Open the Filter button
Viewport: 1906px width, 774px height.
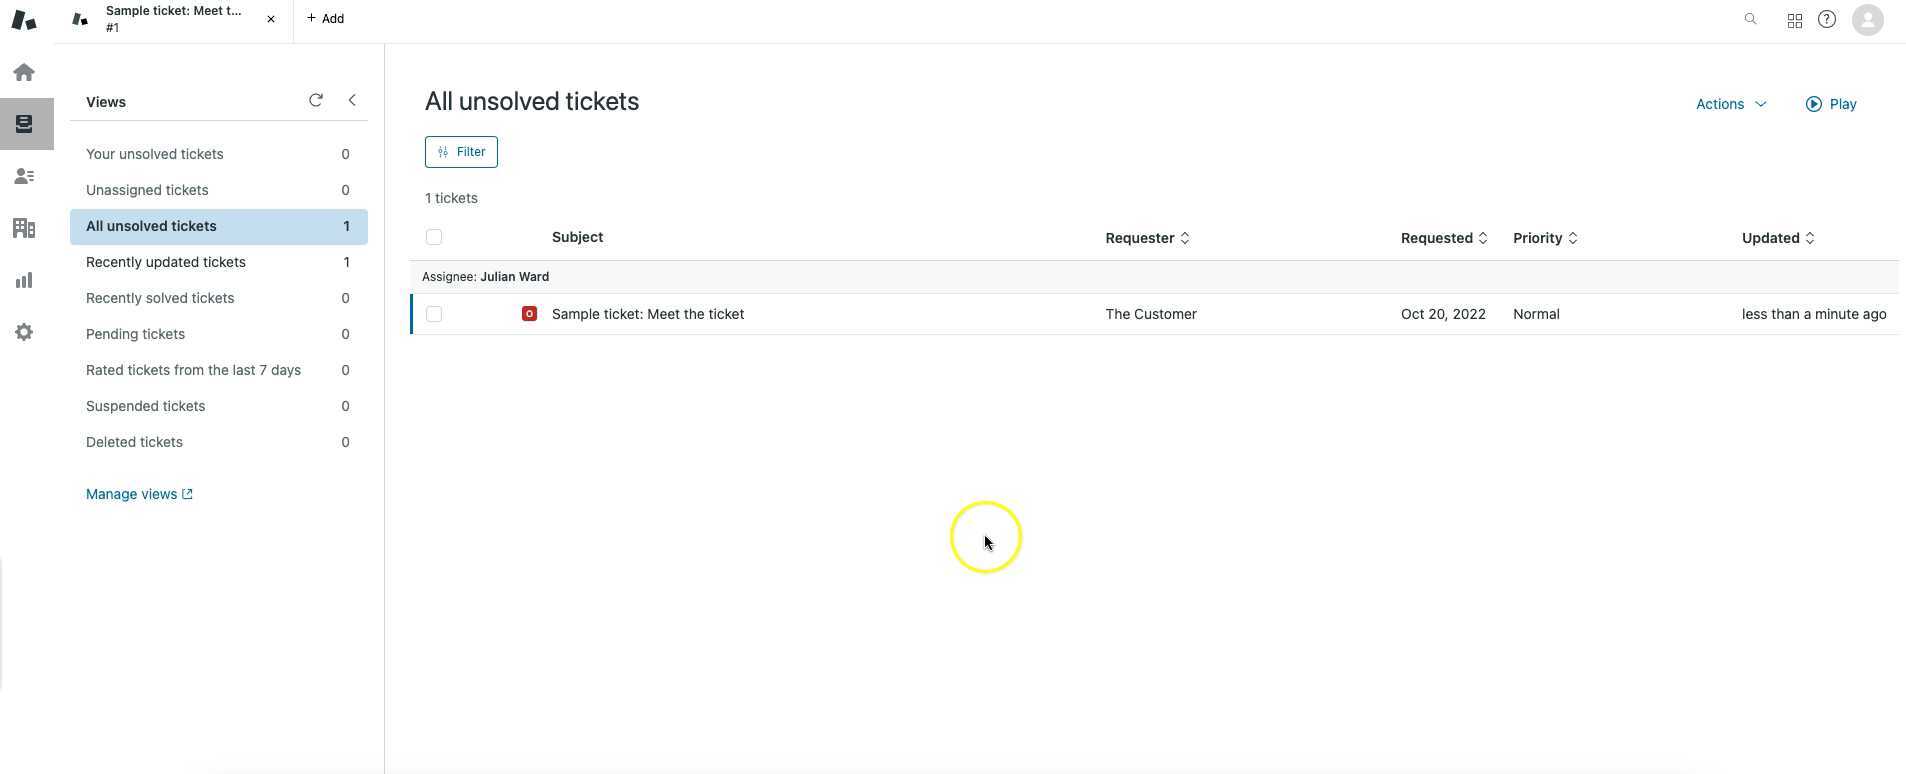point(461,152)
